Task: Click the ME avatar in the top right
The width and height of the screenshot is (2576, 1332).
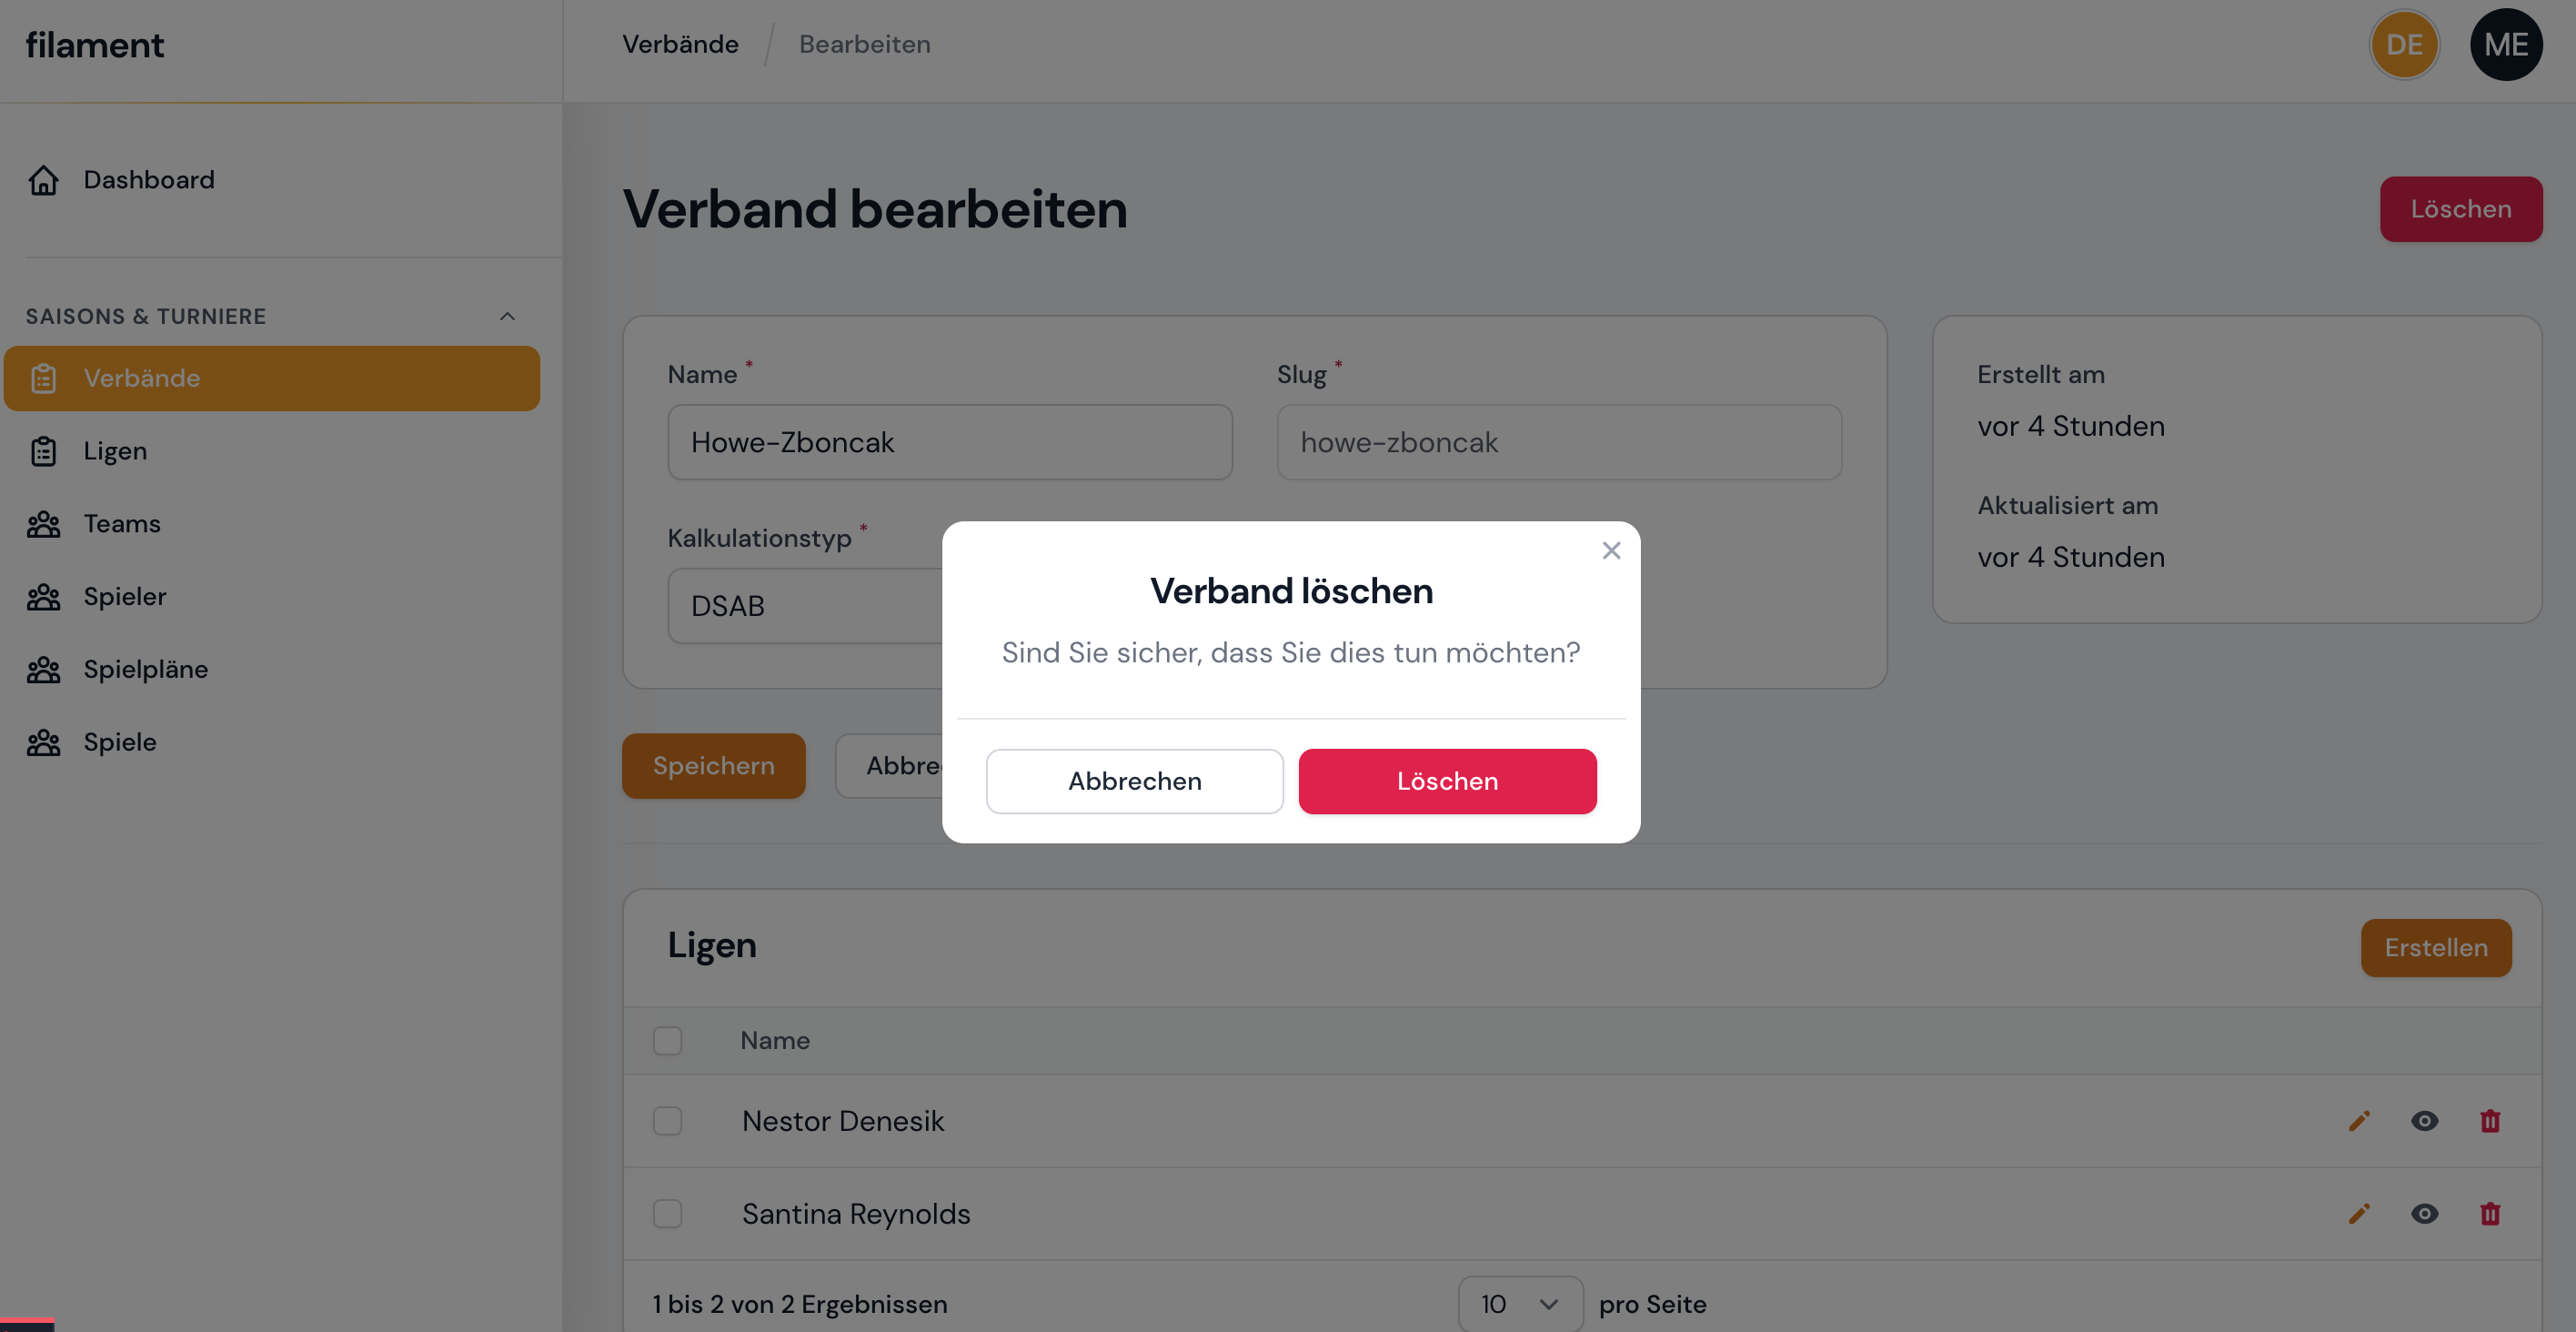Action: [x=2506, y=44]
